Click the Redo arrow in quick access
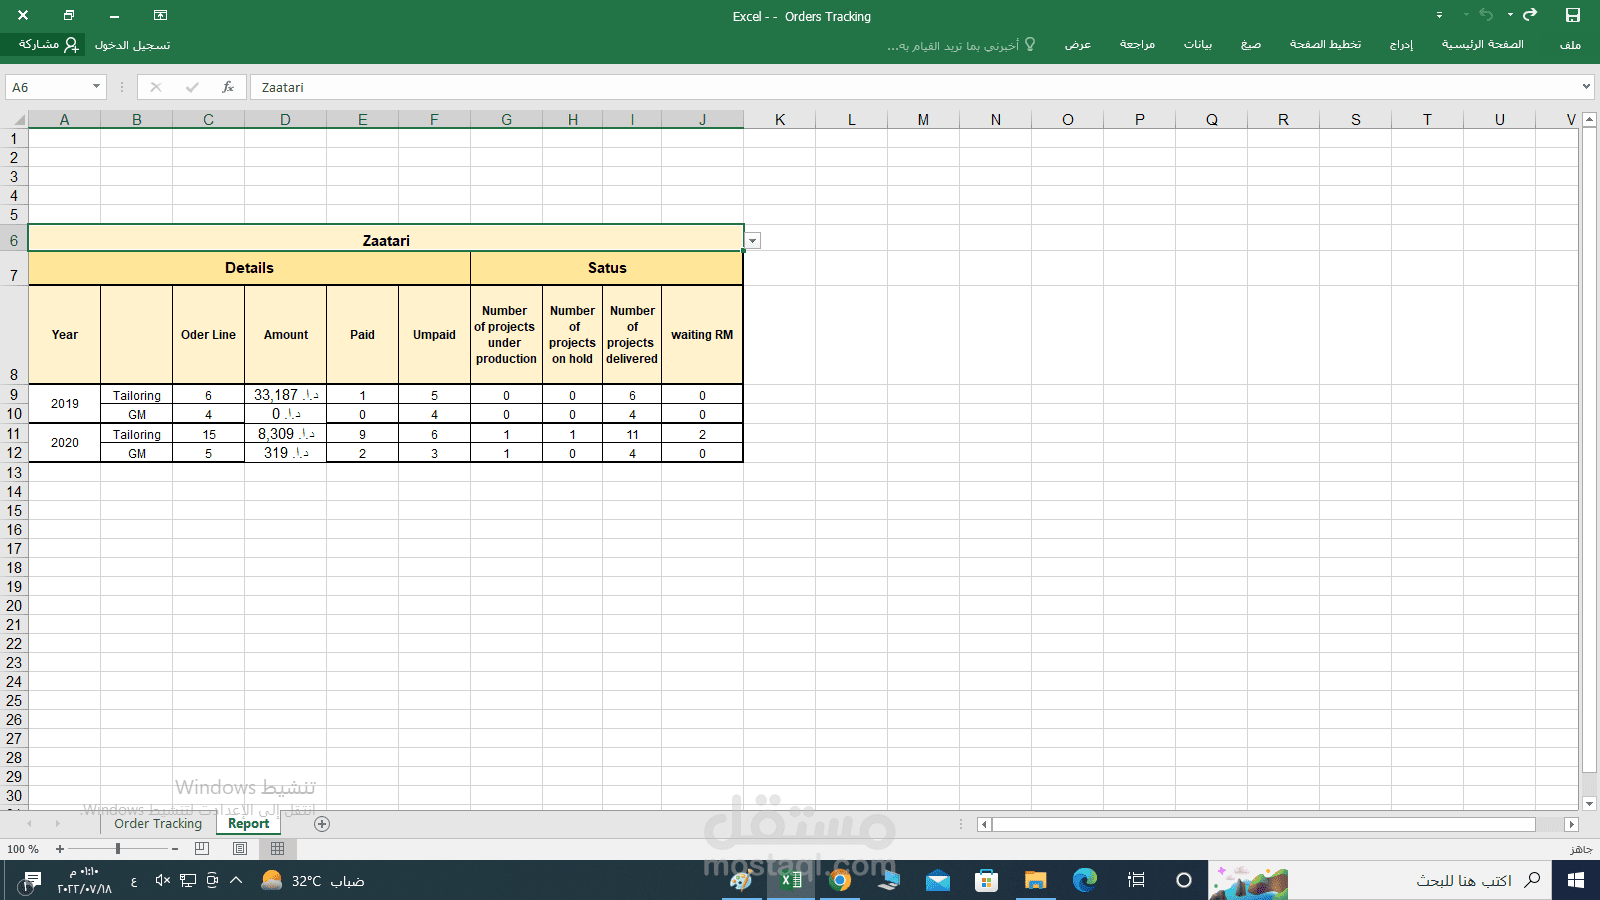 click(1530, 15)
